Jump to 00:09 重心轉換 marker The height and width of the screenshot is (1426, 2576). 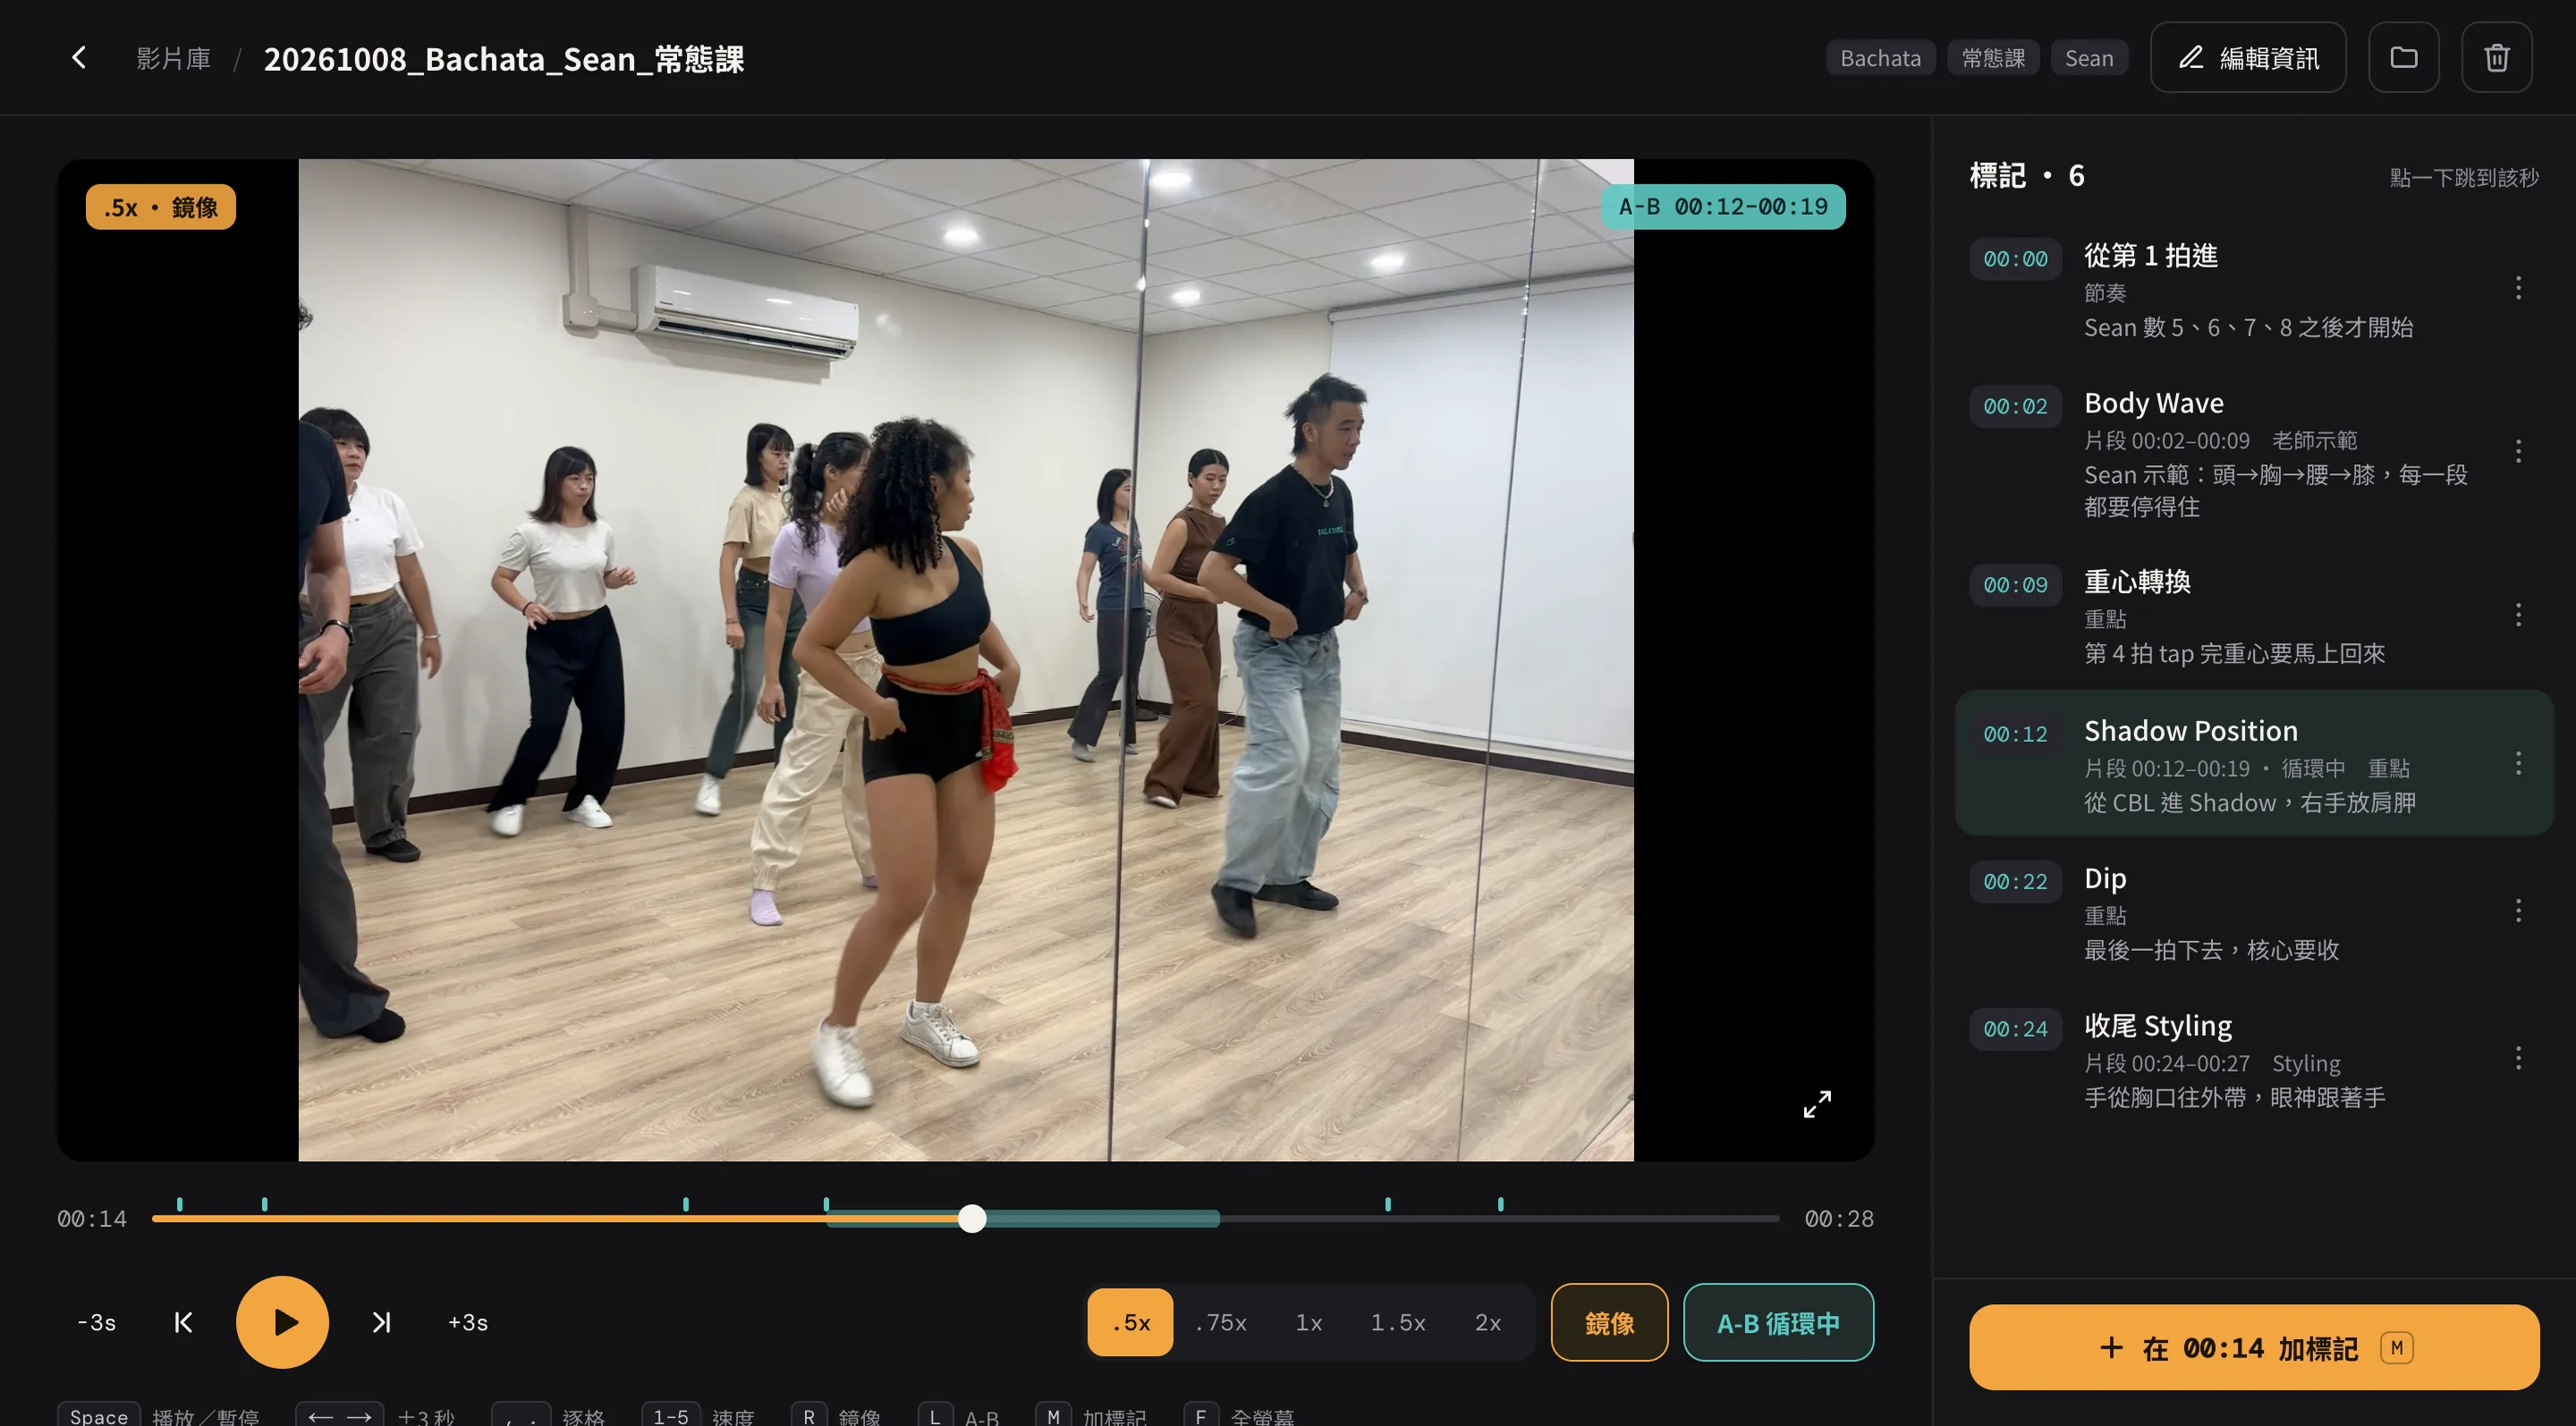tap(2254, 616)
